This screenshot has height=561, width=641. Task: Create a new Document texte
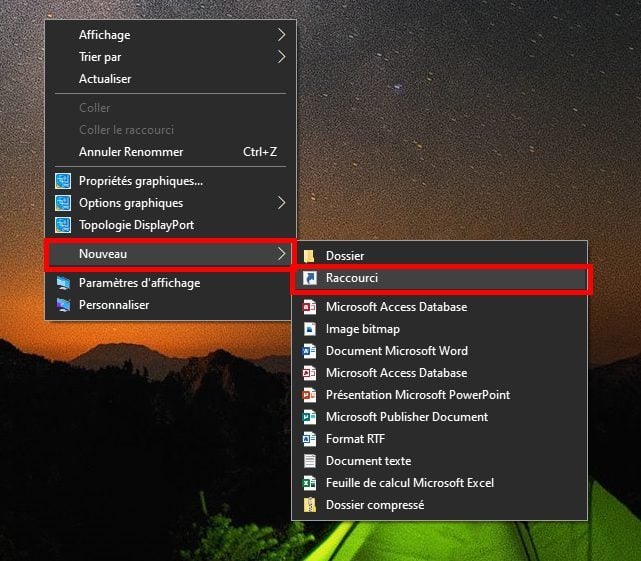click(368, 461)
